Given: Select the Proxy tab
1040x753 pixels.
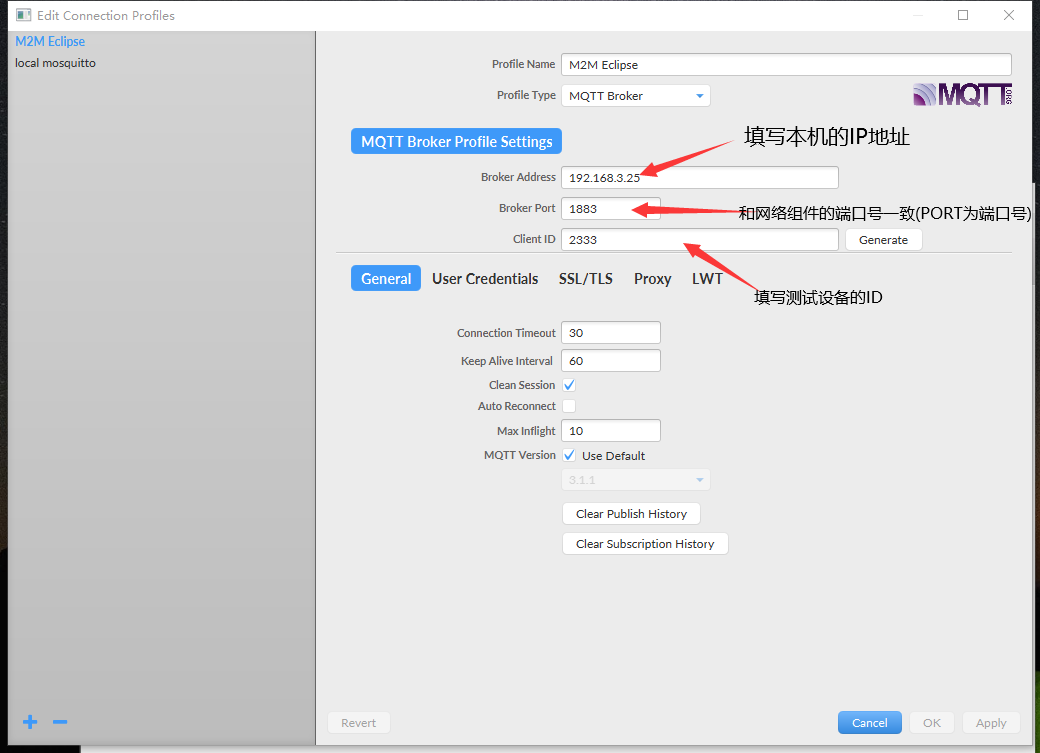Looking at the screenshot, I should 652,279.
